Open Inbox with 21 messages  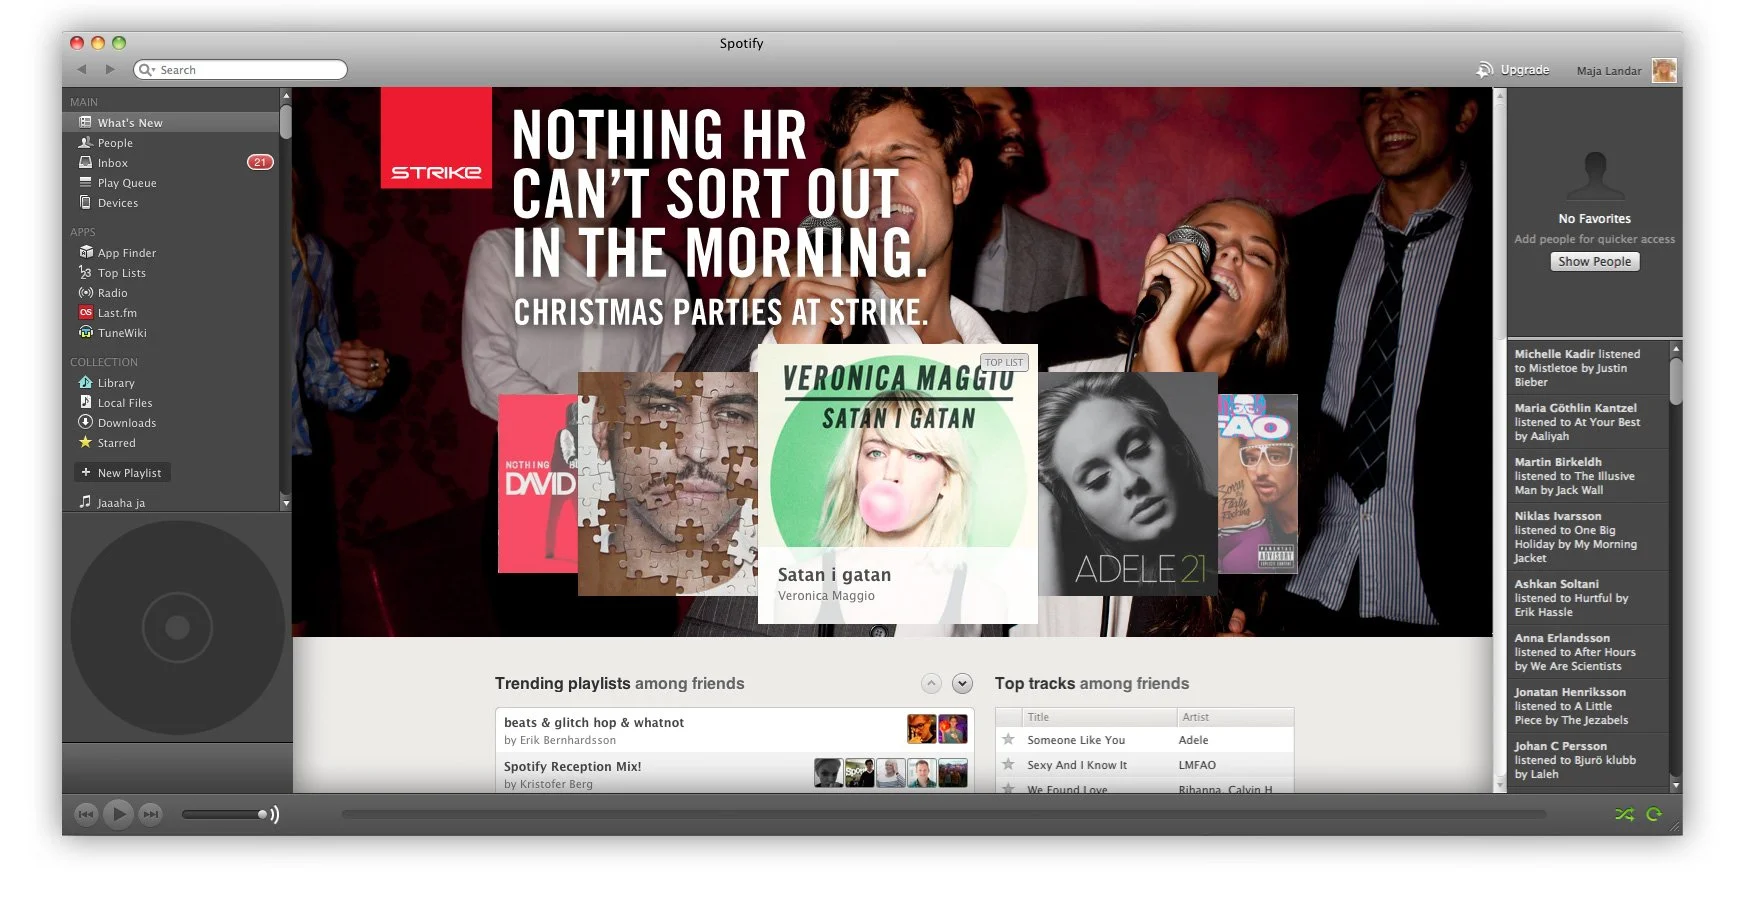(x=171, y=162)
